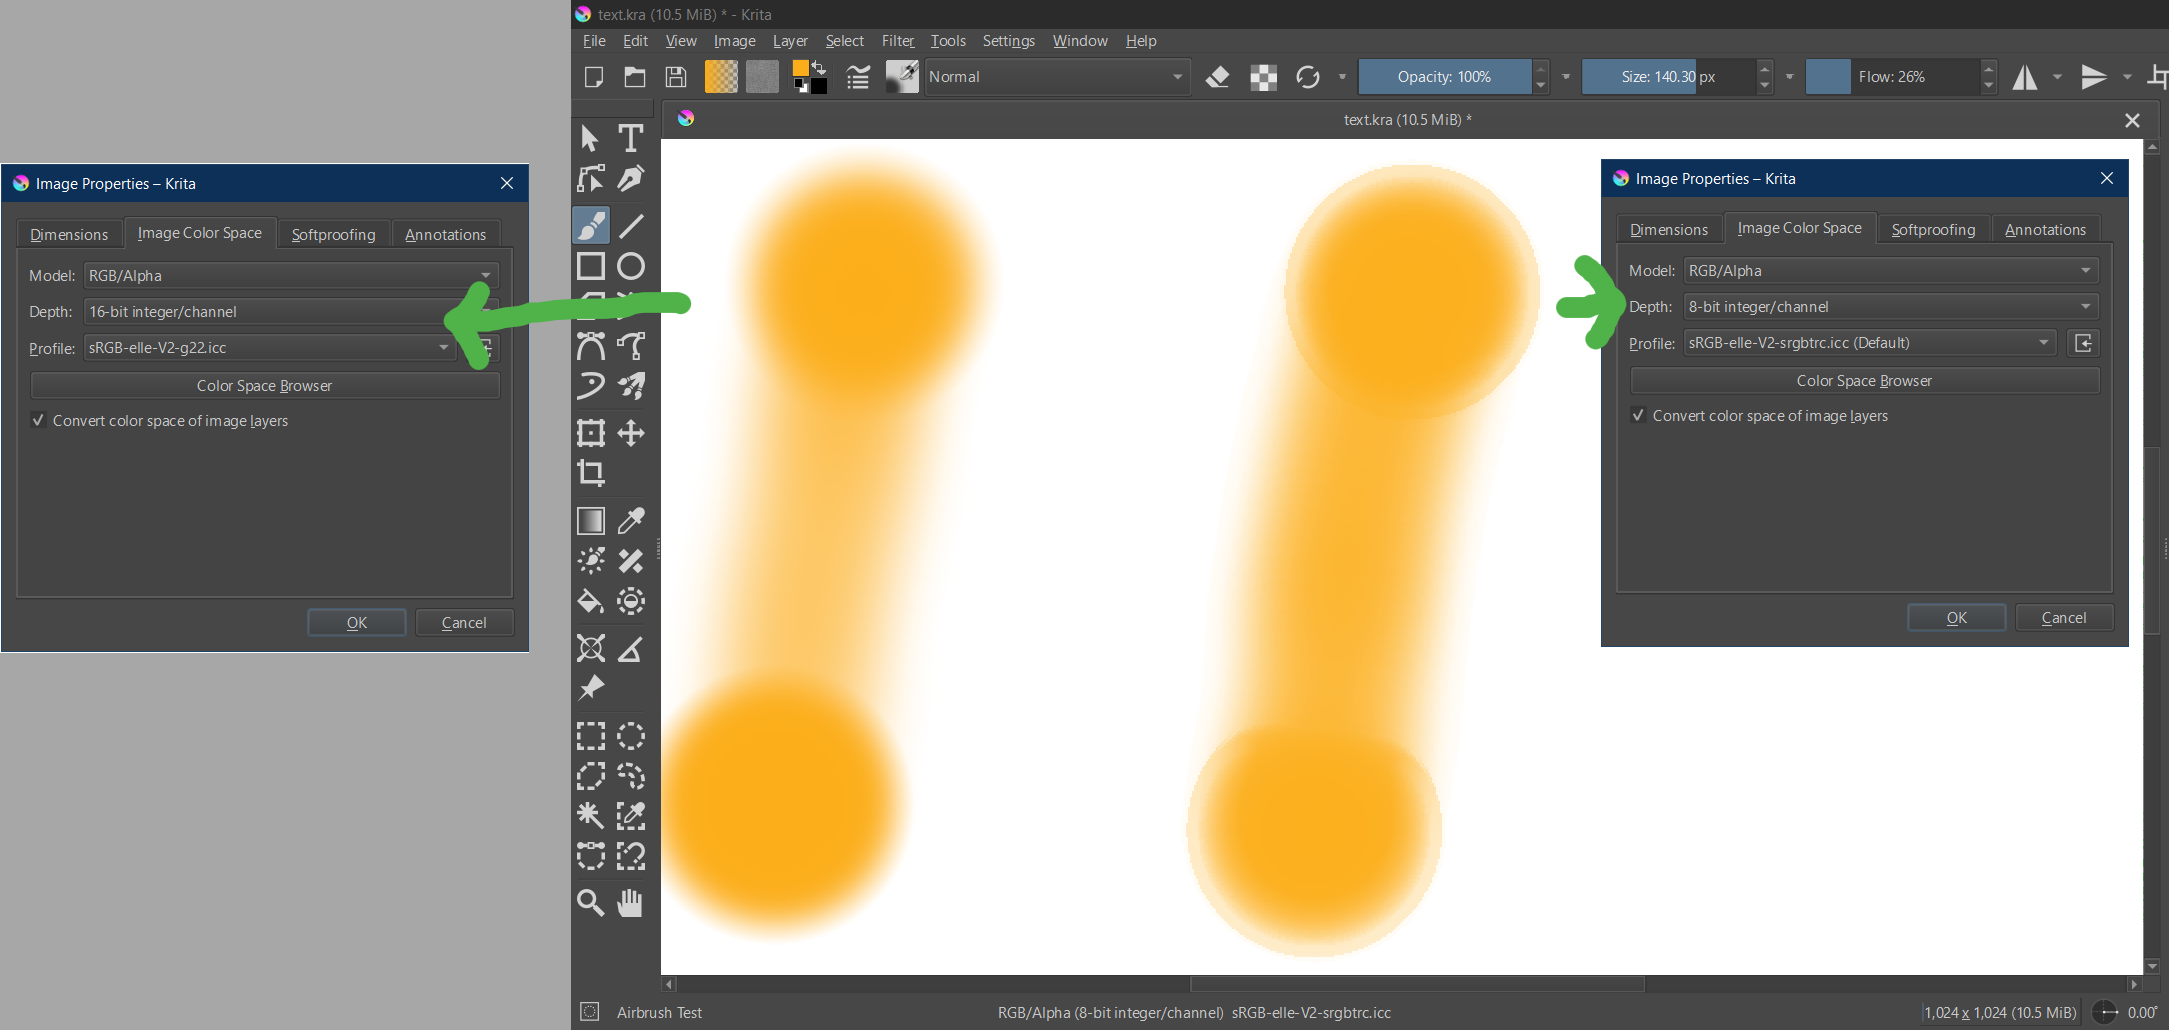The image size is (2169, 1030).
Task: Increase brush size with stepper up arrow
Action: 1765,69
